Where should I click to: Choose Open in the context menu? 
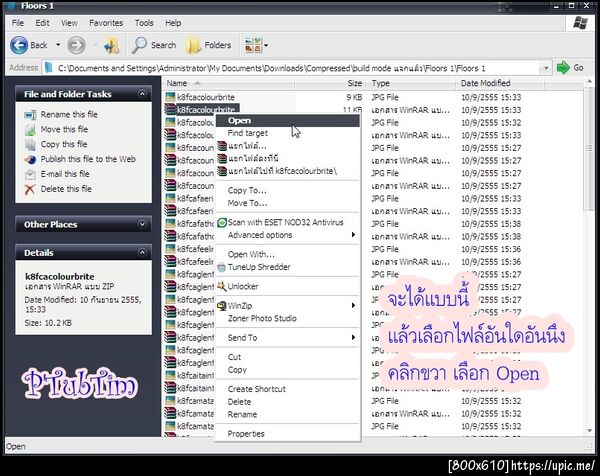point(288,121)
